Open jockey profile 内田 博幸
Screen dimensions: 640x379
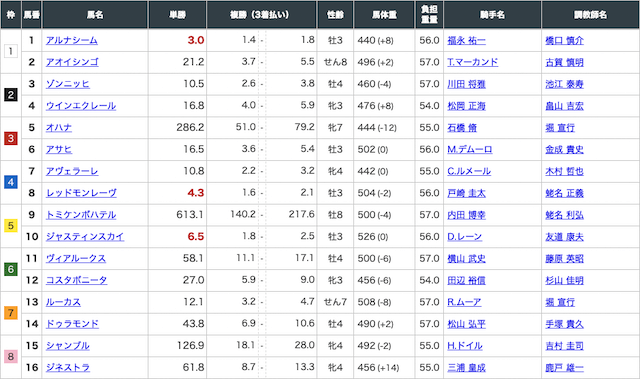tap(467, 215)
